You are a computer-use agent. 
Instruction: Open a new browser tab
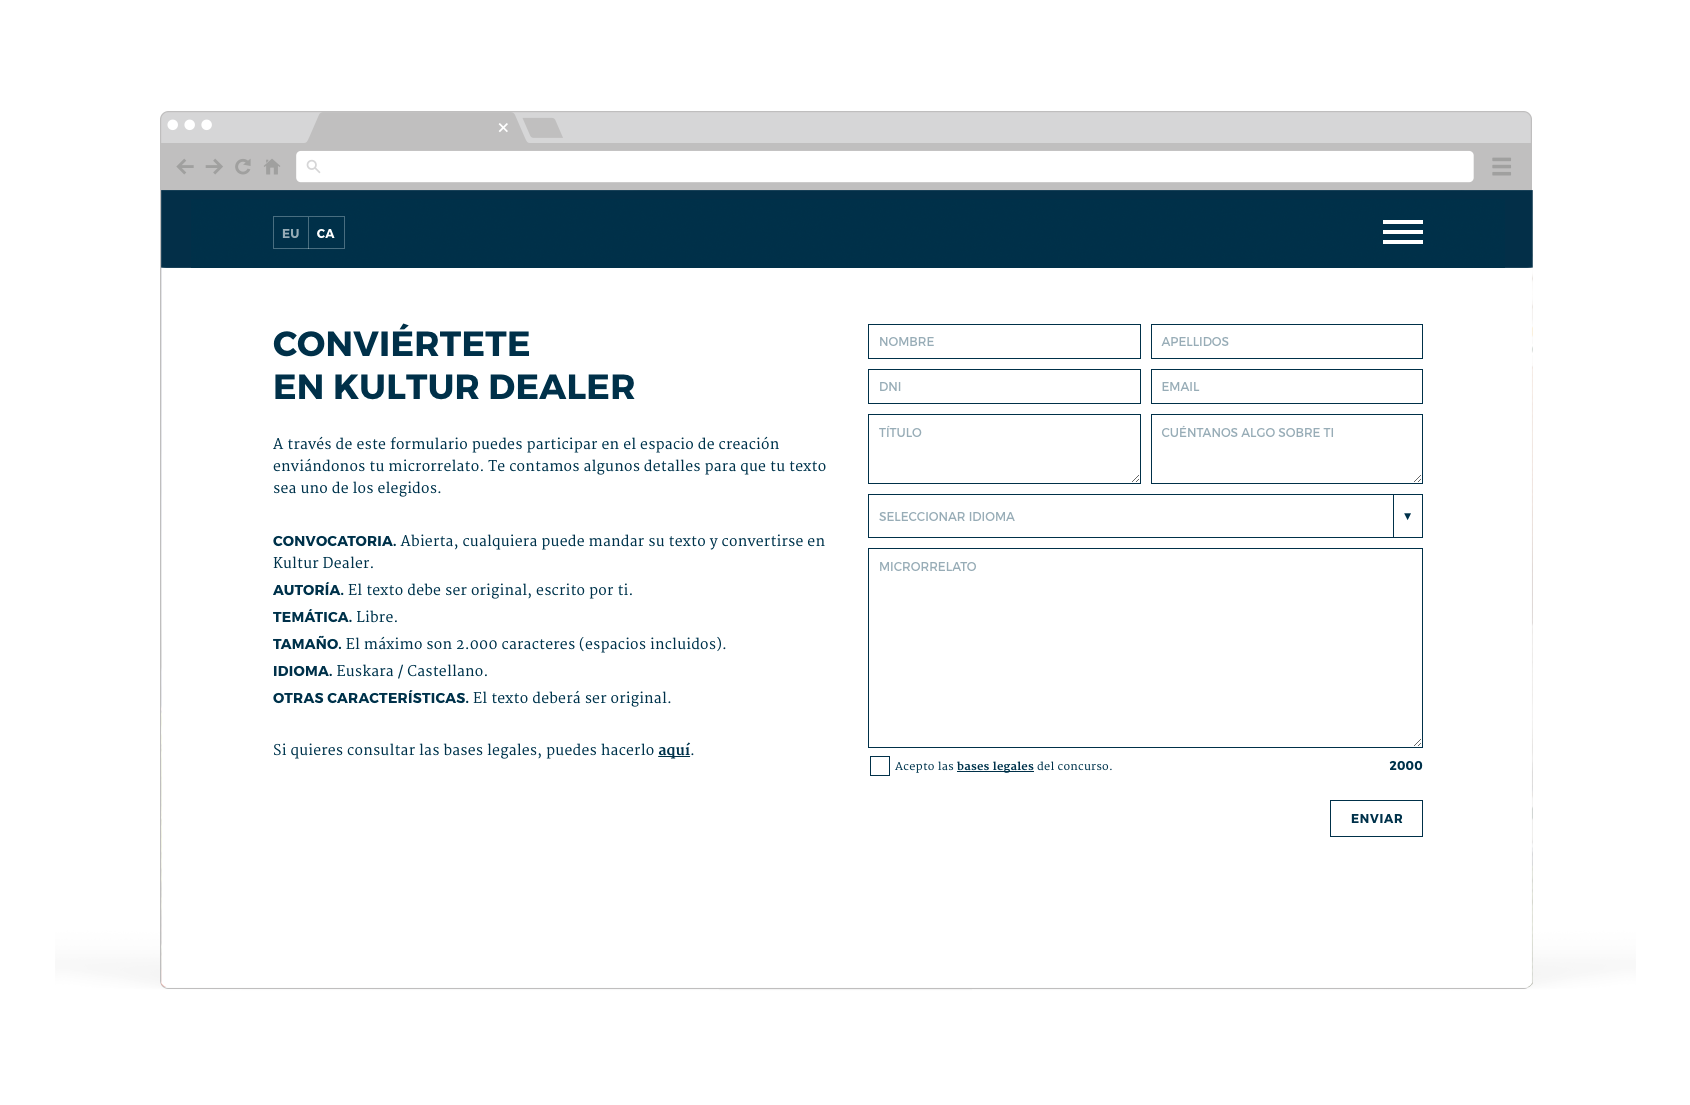(543, 128)
